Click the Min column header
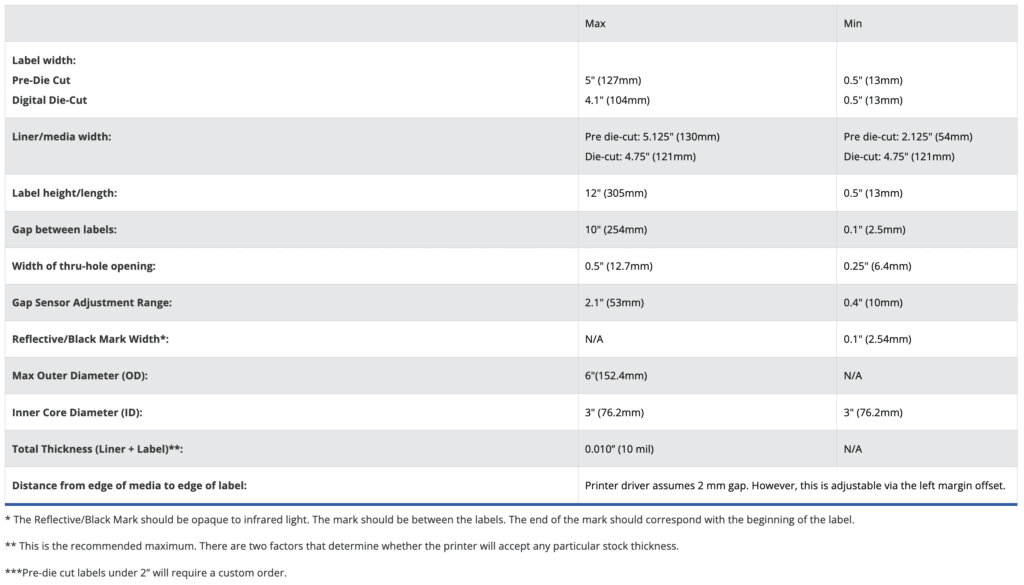Viewport: 1024px width, 585px height. (853, 23)
